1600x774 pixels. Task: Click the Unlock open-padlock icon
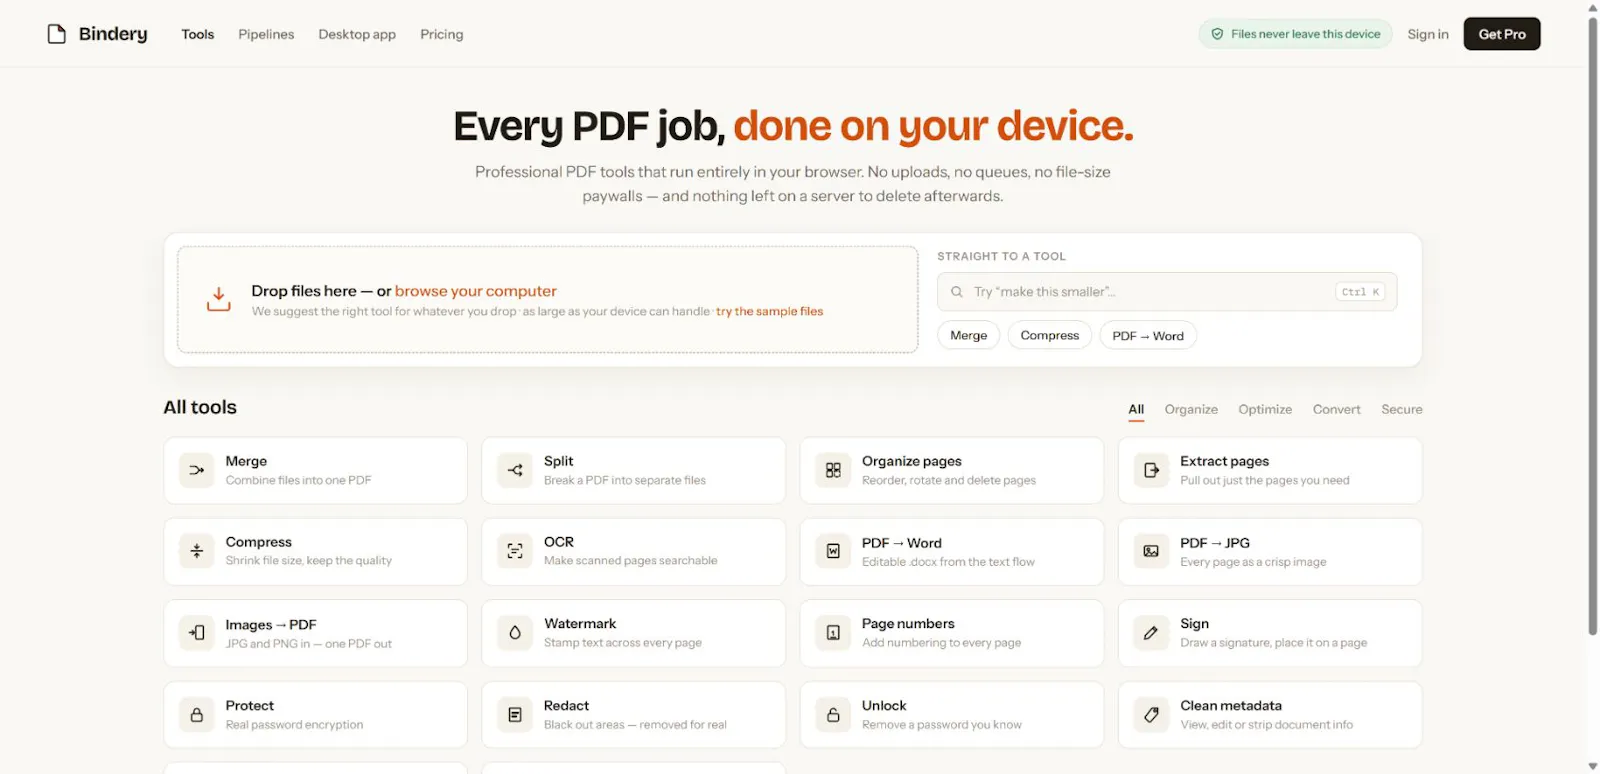click(x=833, y=715)
